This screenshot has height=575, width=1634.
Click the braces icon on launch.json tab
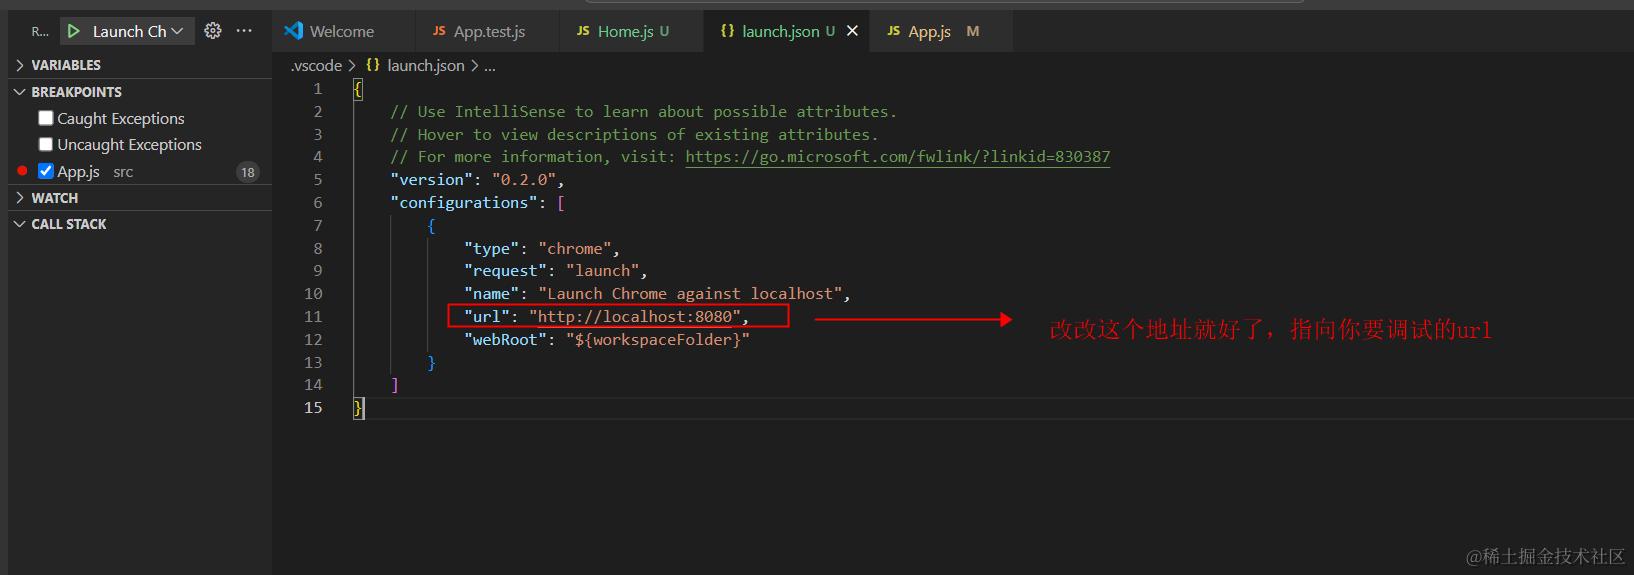coord(727,31)
